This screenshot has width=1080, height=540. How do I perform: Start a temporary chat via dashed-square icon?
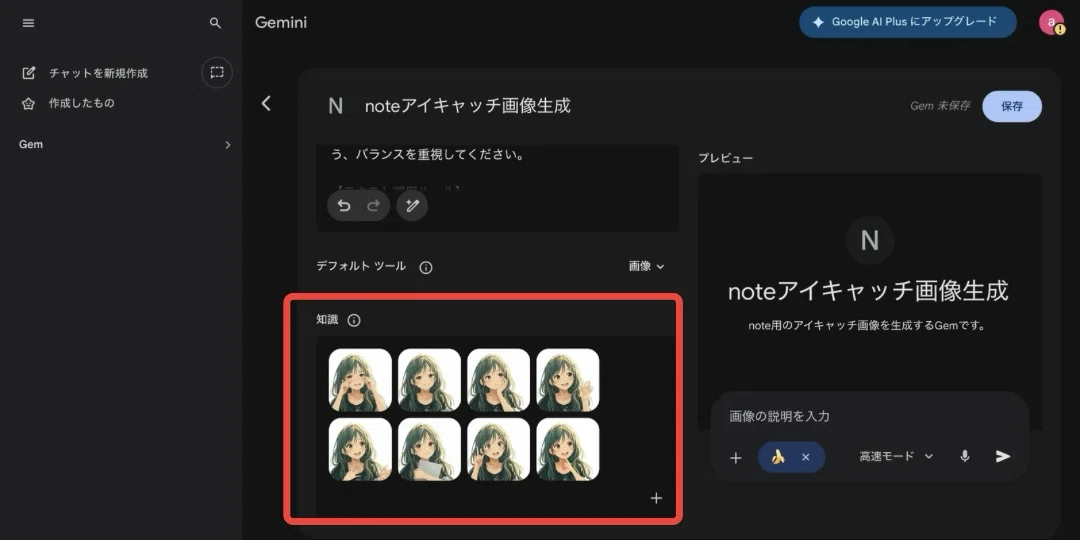[217, 72]
